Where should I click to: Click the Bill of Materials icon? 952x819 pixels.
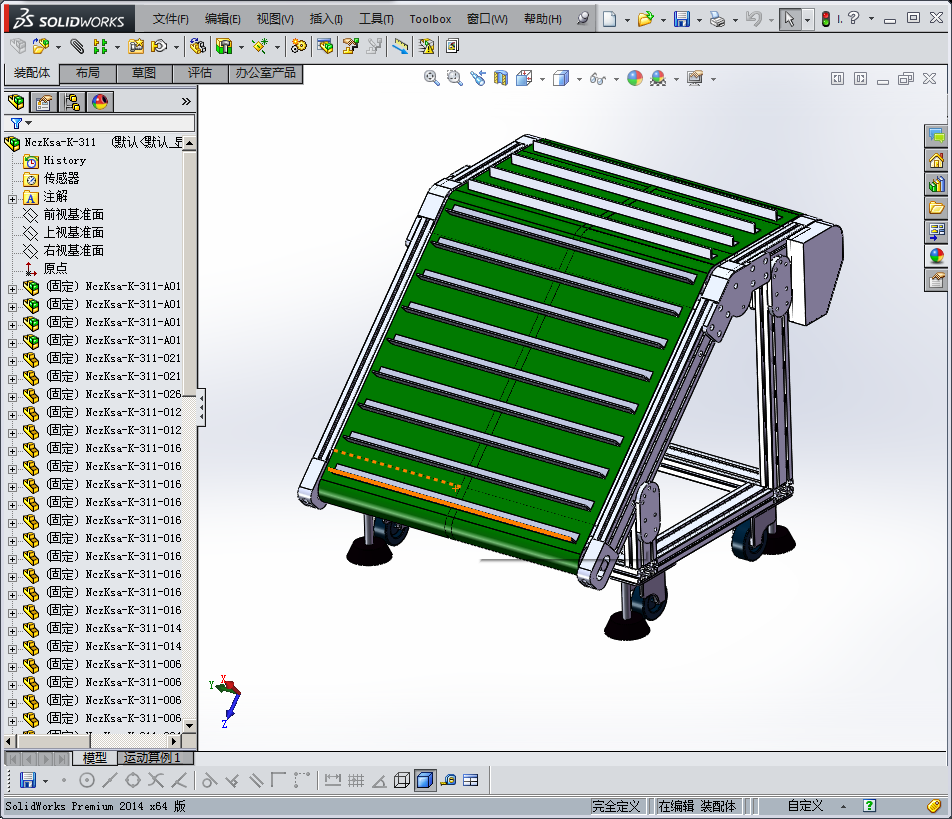(x=325, y=46)
